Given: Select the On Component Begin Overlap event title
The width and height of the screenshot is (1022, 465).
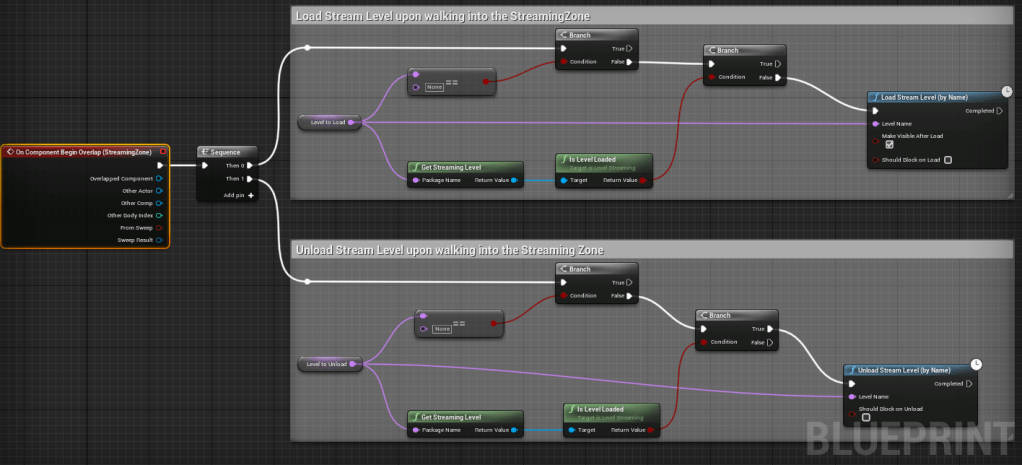Looking at the screenshot, I should (x=78, y=152).
